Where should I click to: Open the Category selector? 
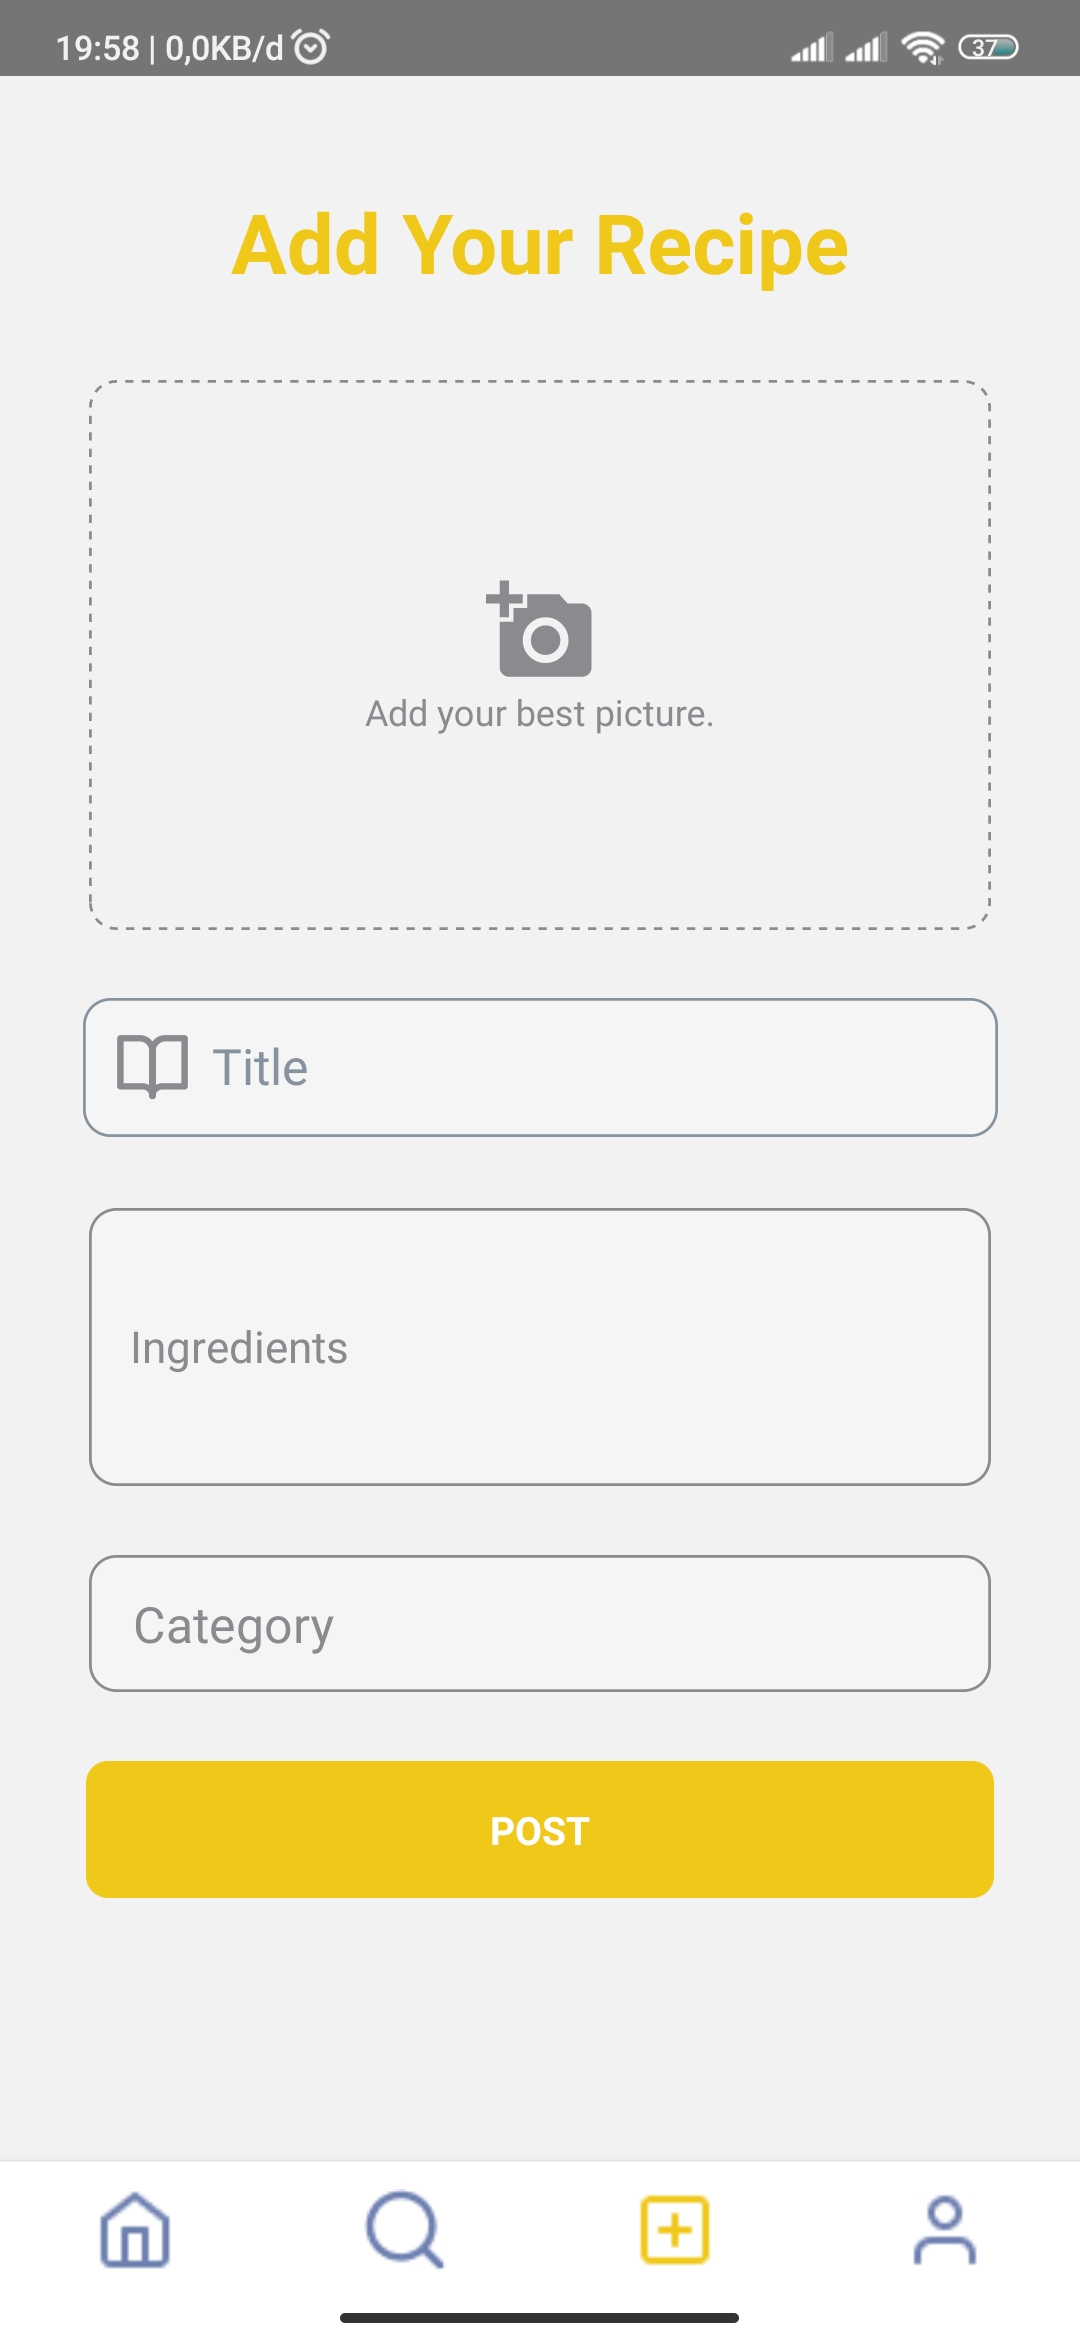point(540,1622)
